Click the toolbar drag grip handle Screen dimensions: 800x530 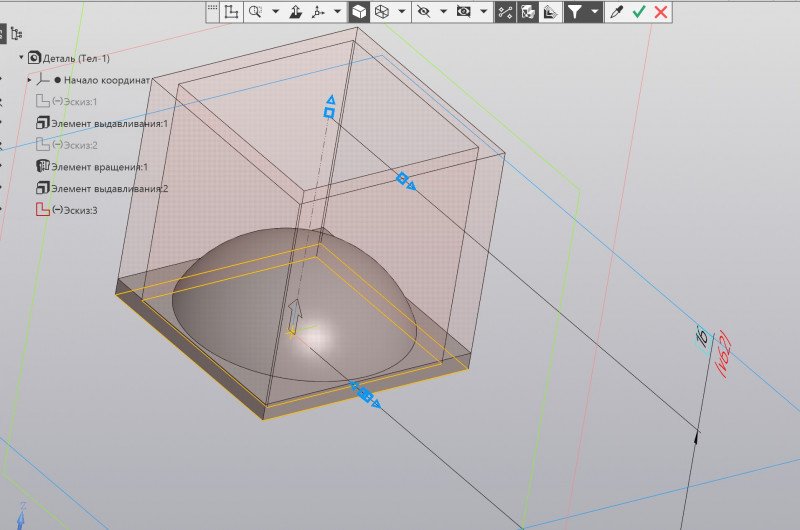212,8
